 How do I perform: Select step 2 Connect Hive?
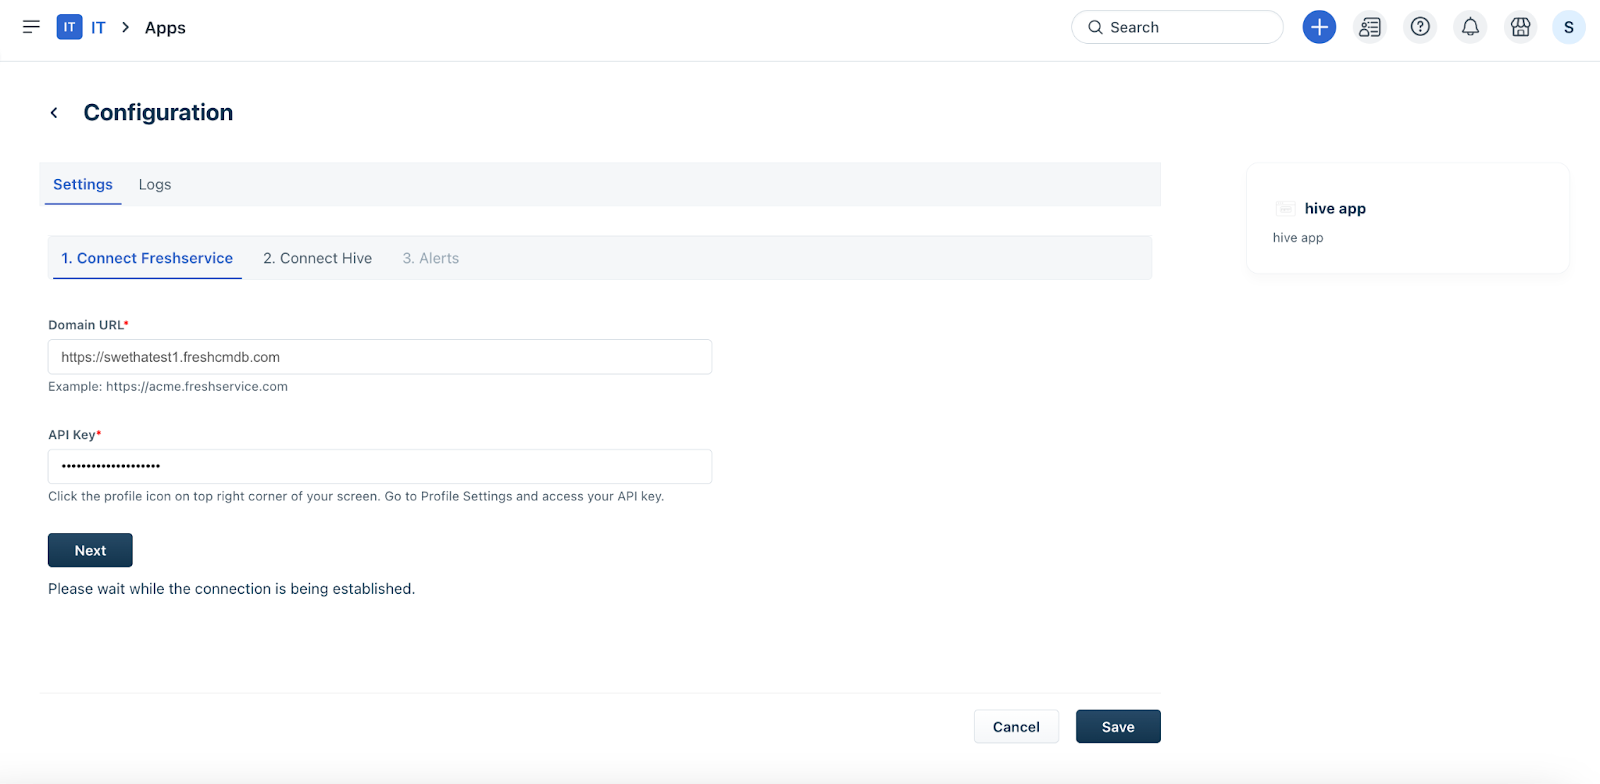click(x=318, y=258)
